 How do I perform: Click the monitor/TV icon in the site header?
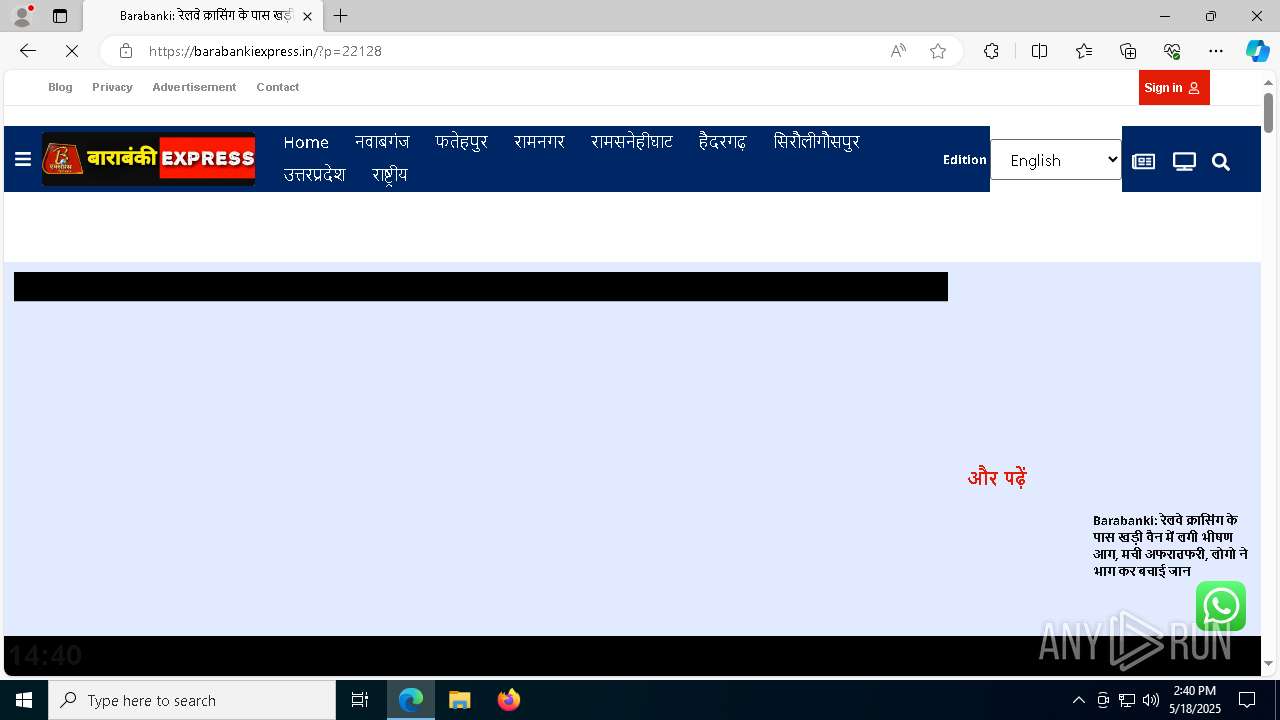coord(1184,162)
